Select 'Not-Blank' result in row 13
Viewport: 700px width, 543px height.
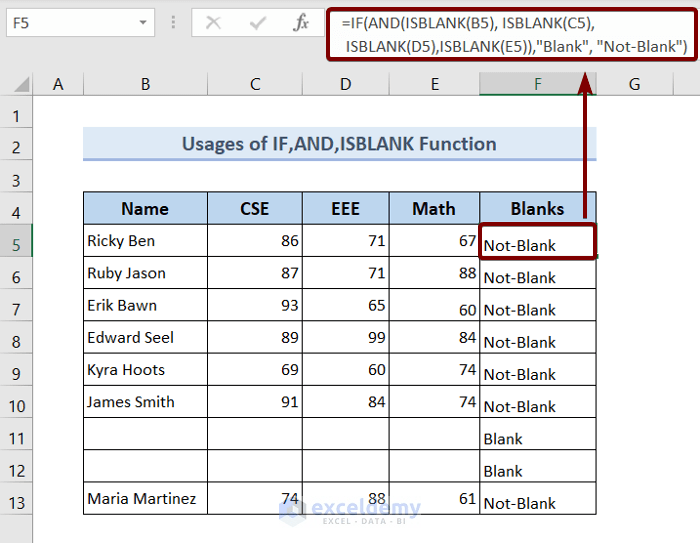538,498
